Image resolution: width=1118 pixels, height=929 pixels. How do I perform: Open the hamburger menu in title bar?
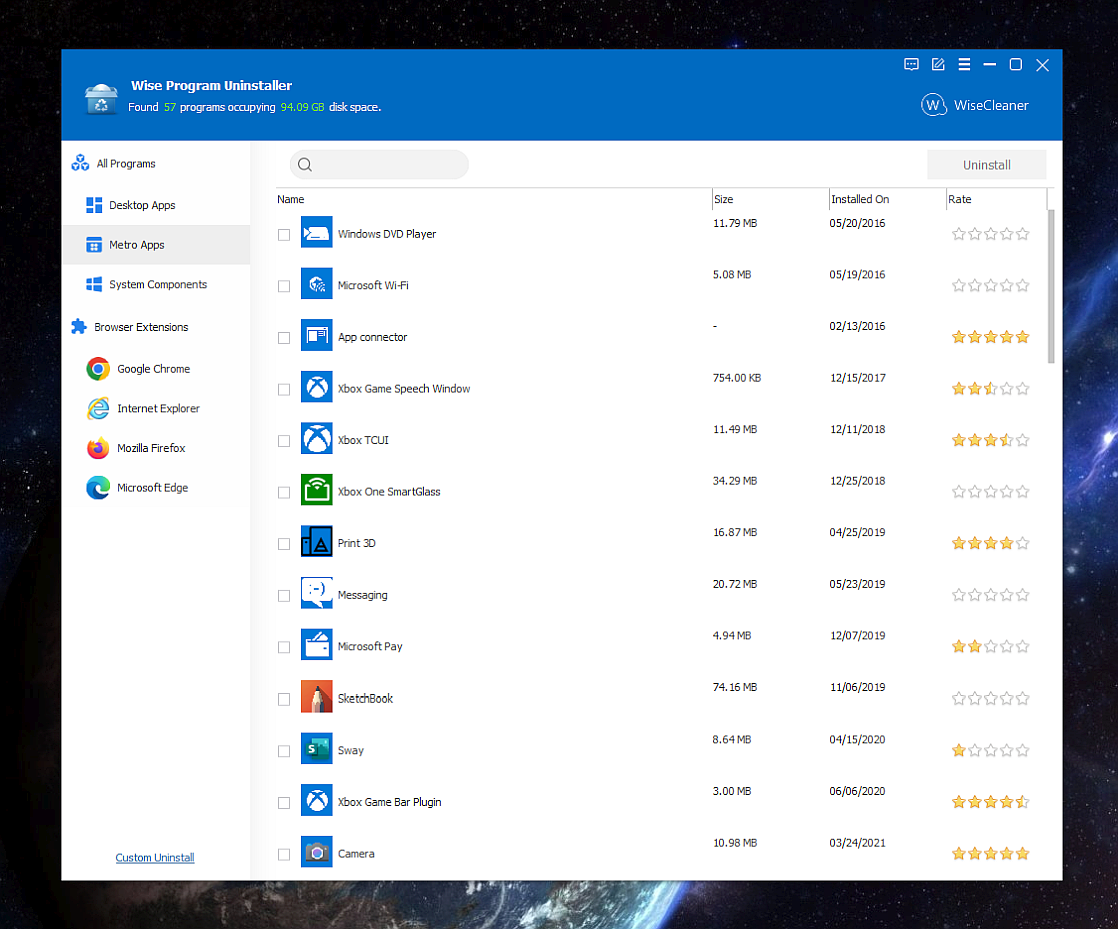pyautogui.click(x=964, y=65)
